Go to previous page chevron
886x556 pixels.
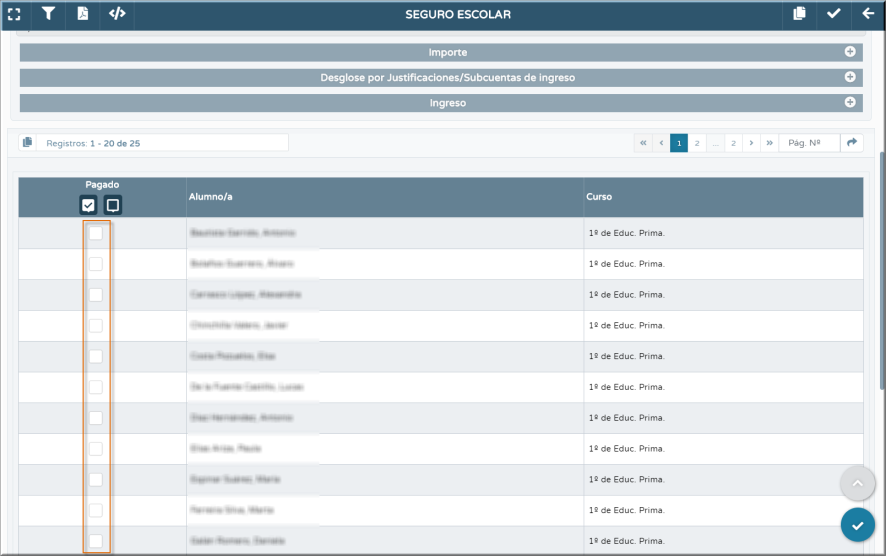(x=661, y=143)
